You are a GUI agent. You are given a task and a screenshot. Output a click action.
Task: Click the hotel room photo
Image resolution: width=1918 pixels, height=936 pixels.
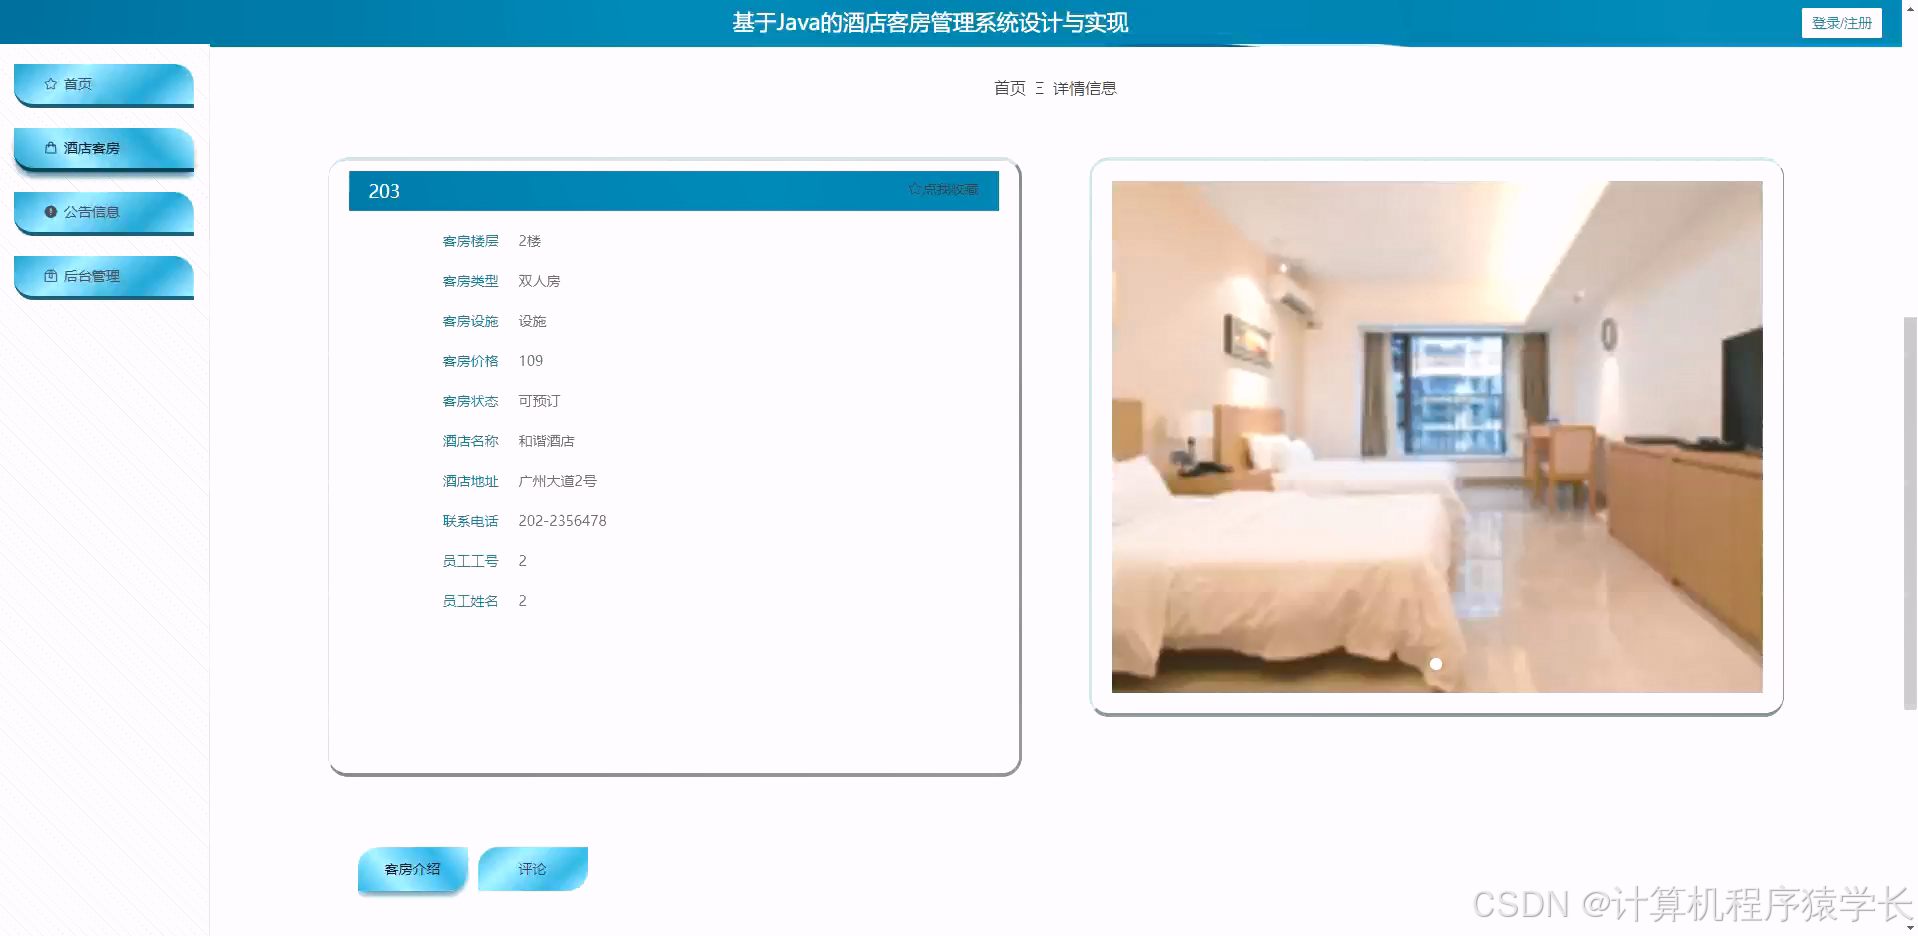1437,437
